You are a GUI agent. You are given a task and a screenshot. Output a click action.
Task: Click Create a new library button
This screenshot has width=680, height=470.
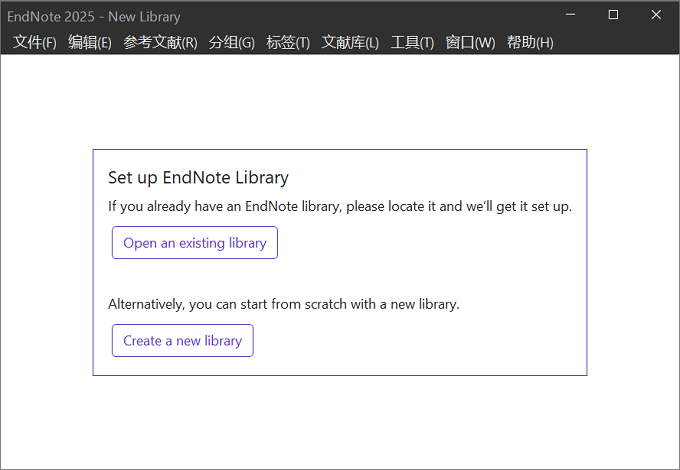(183, 341)
